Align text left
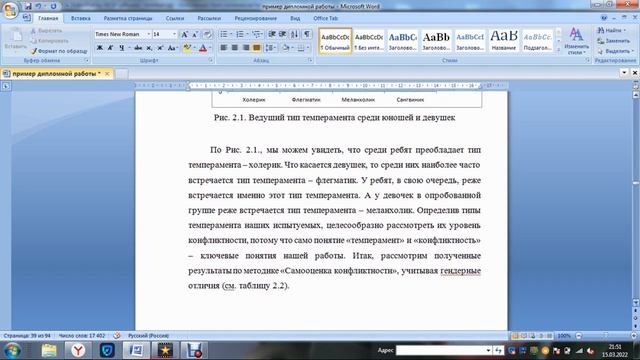This screenshot has width=640, height=360. (x=224, y=48)
